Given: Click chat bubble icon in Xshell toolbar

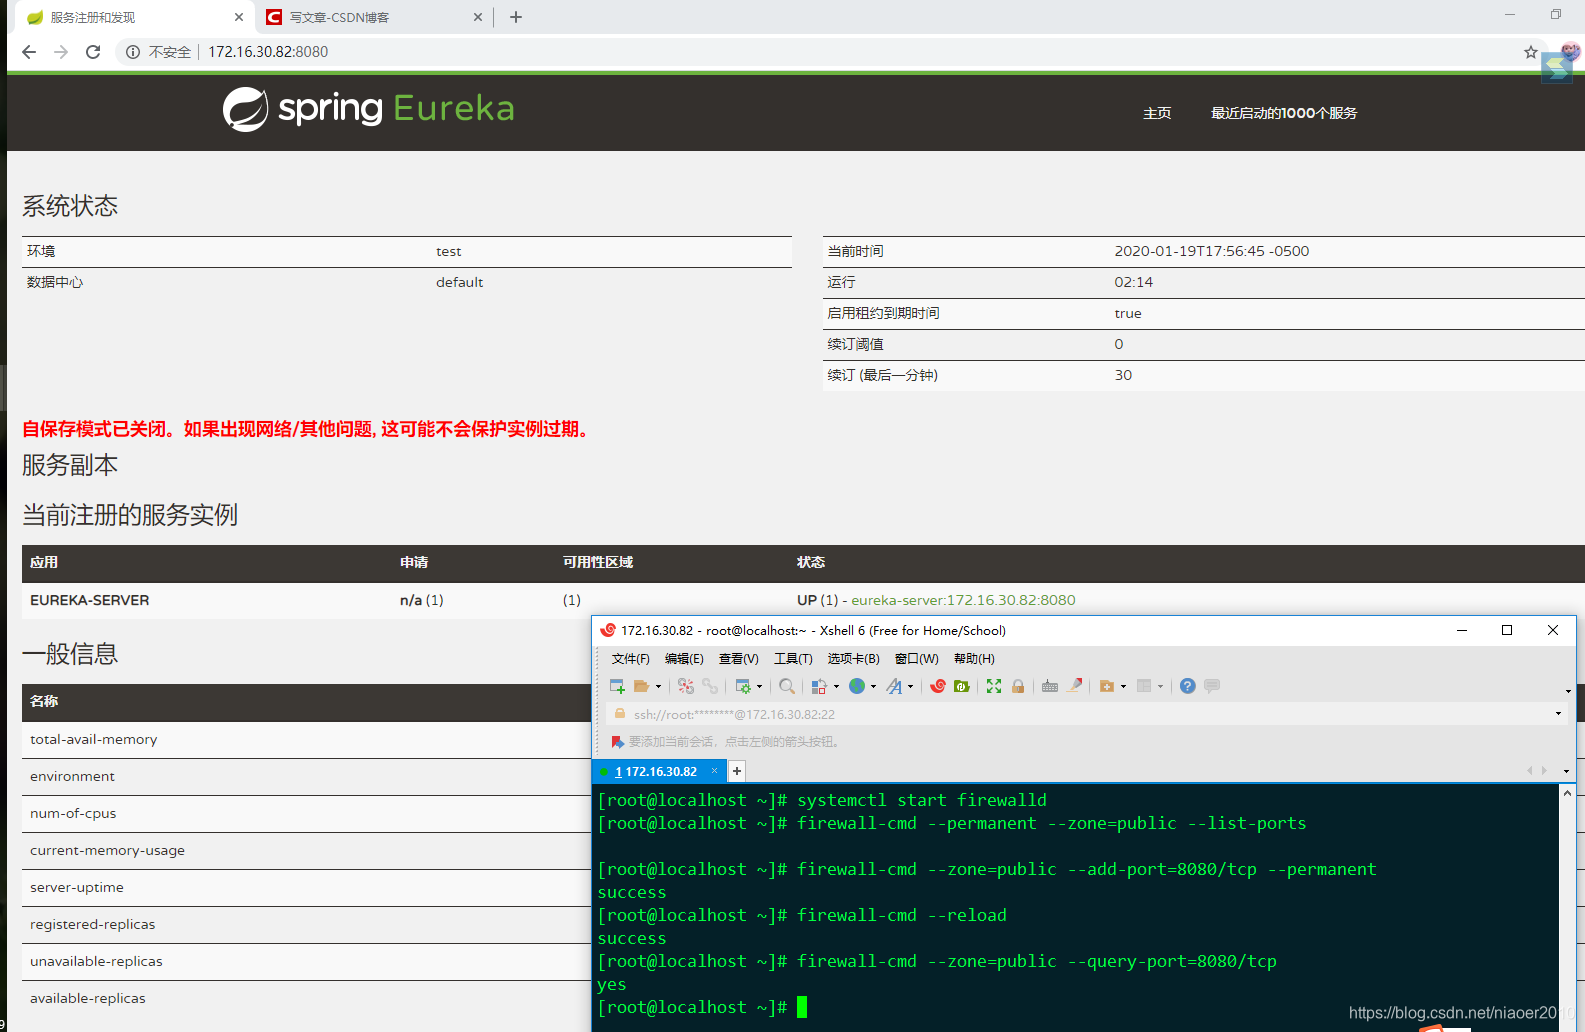Looking at the screenshot, I should tap(1212, 686).
